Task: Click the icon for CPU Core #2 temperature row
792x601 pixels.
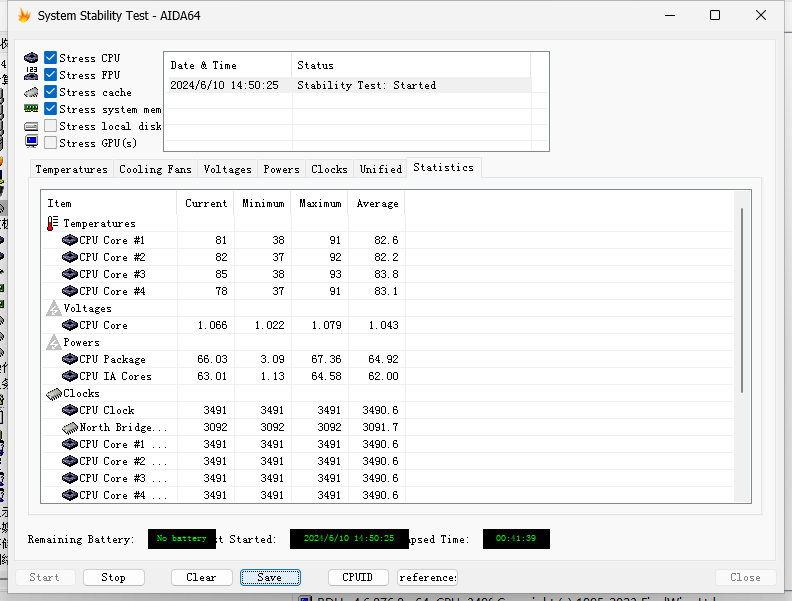Action: point(70,257)
